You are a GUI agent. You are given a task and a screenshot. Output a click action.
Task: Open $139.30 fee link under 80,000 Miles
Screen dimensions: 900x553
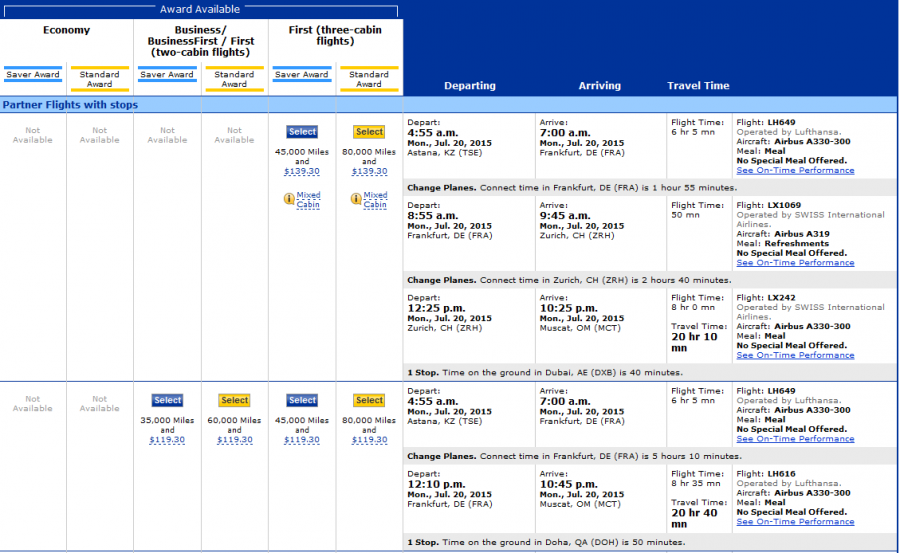click(369, 172)
